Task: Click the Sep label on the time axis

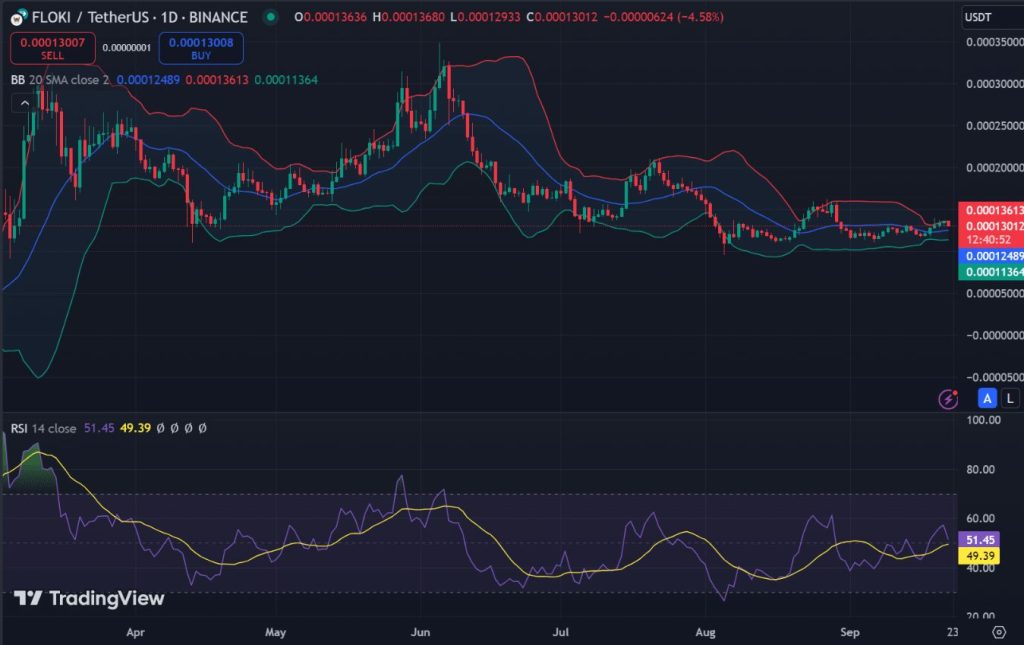Action: pos(850,632)
